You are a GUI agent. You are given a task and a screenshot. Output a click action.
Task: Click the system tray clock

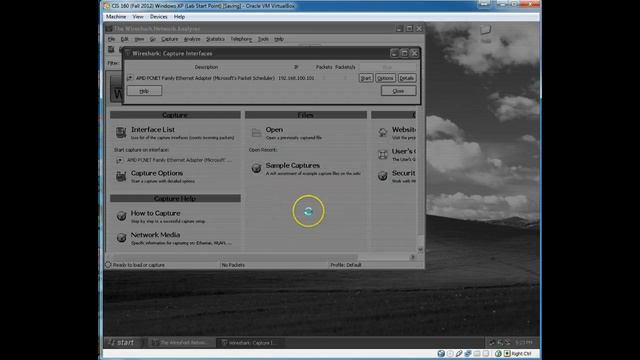pos(524,342)
